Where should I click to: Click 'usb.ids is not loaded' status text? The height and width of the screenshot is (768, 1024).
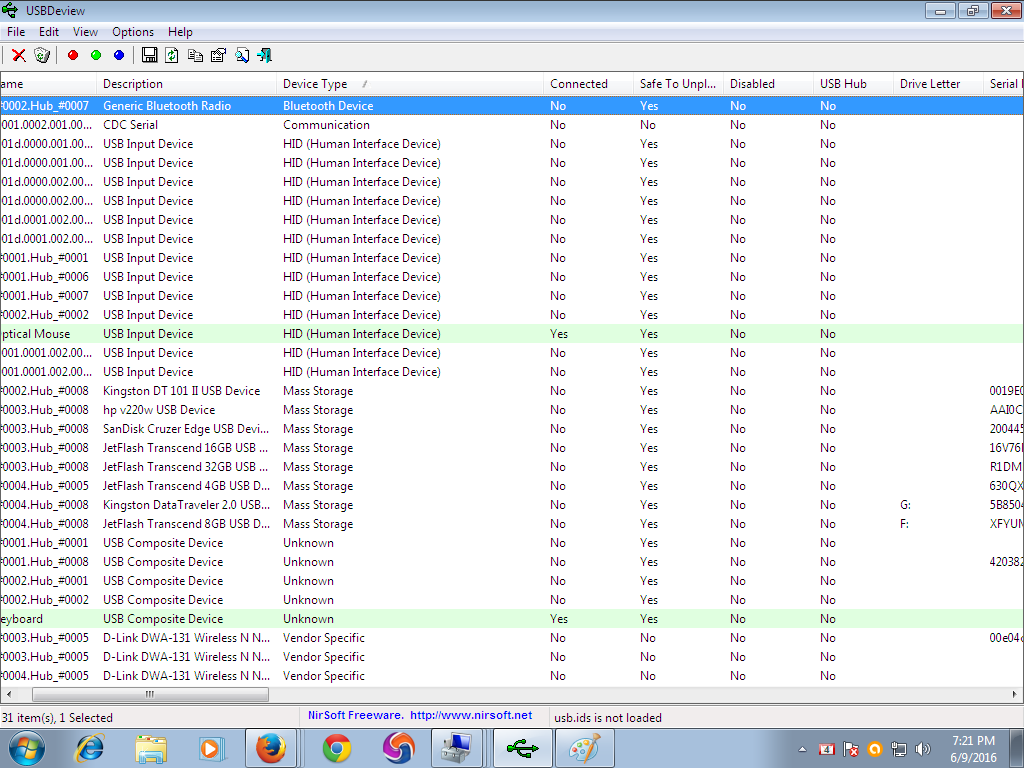[608, 718]
